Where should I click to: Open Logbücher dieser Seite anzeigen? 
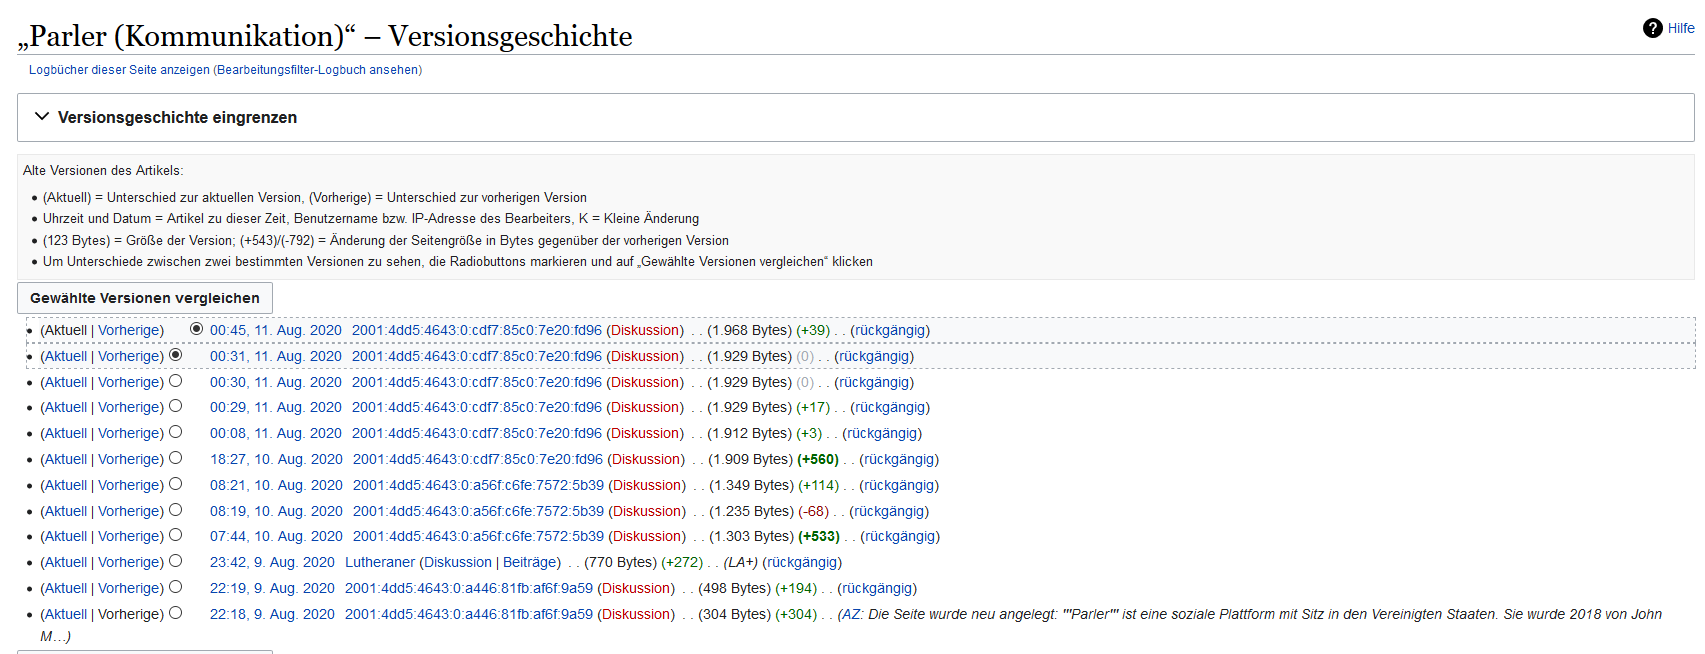119,70
